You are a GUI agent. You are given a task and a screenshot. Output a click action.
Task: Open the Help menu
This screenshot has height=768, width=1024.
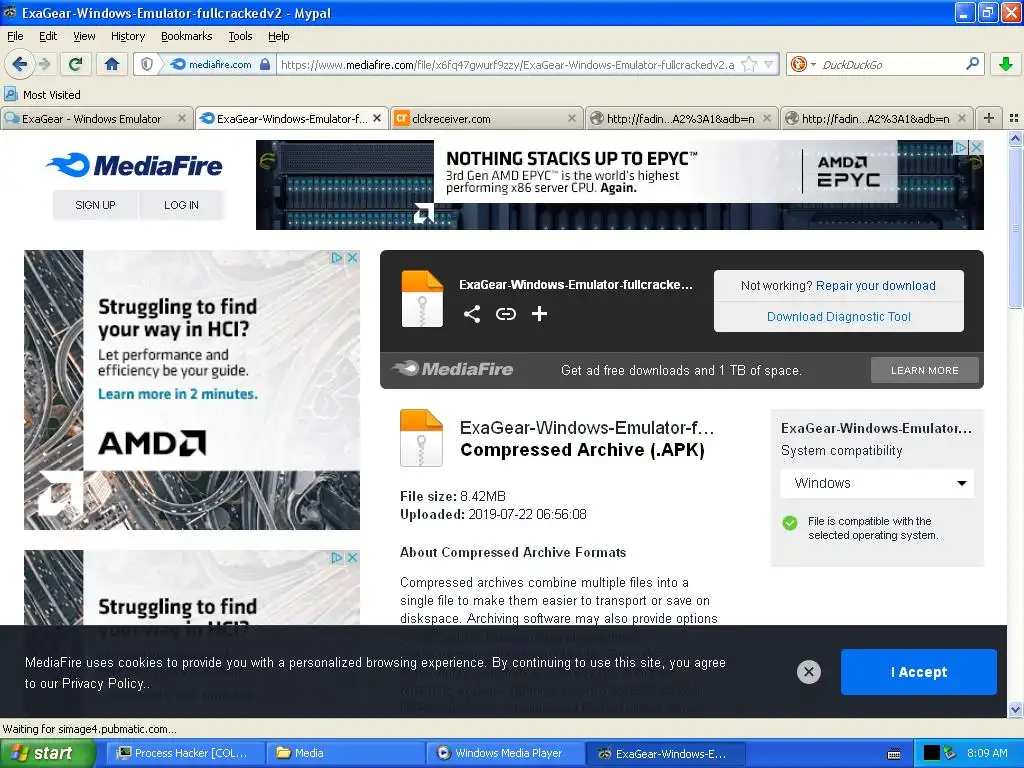(x=278, y=37)
